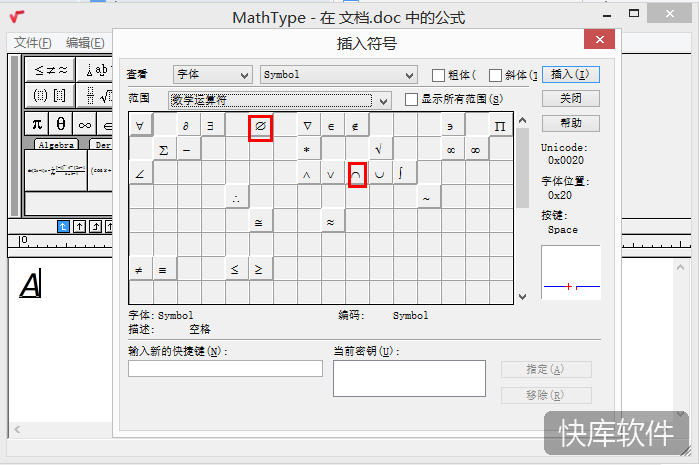Viewport: 699px width, 465px height.
Task: Select the intersection ∩ symbol
Action: pyautogui.click(x=357, y=174)
